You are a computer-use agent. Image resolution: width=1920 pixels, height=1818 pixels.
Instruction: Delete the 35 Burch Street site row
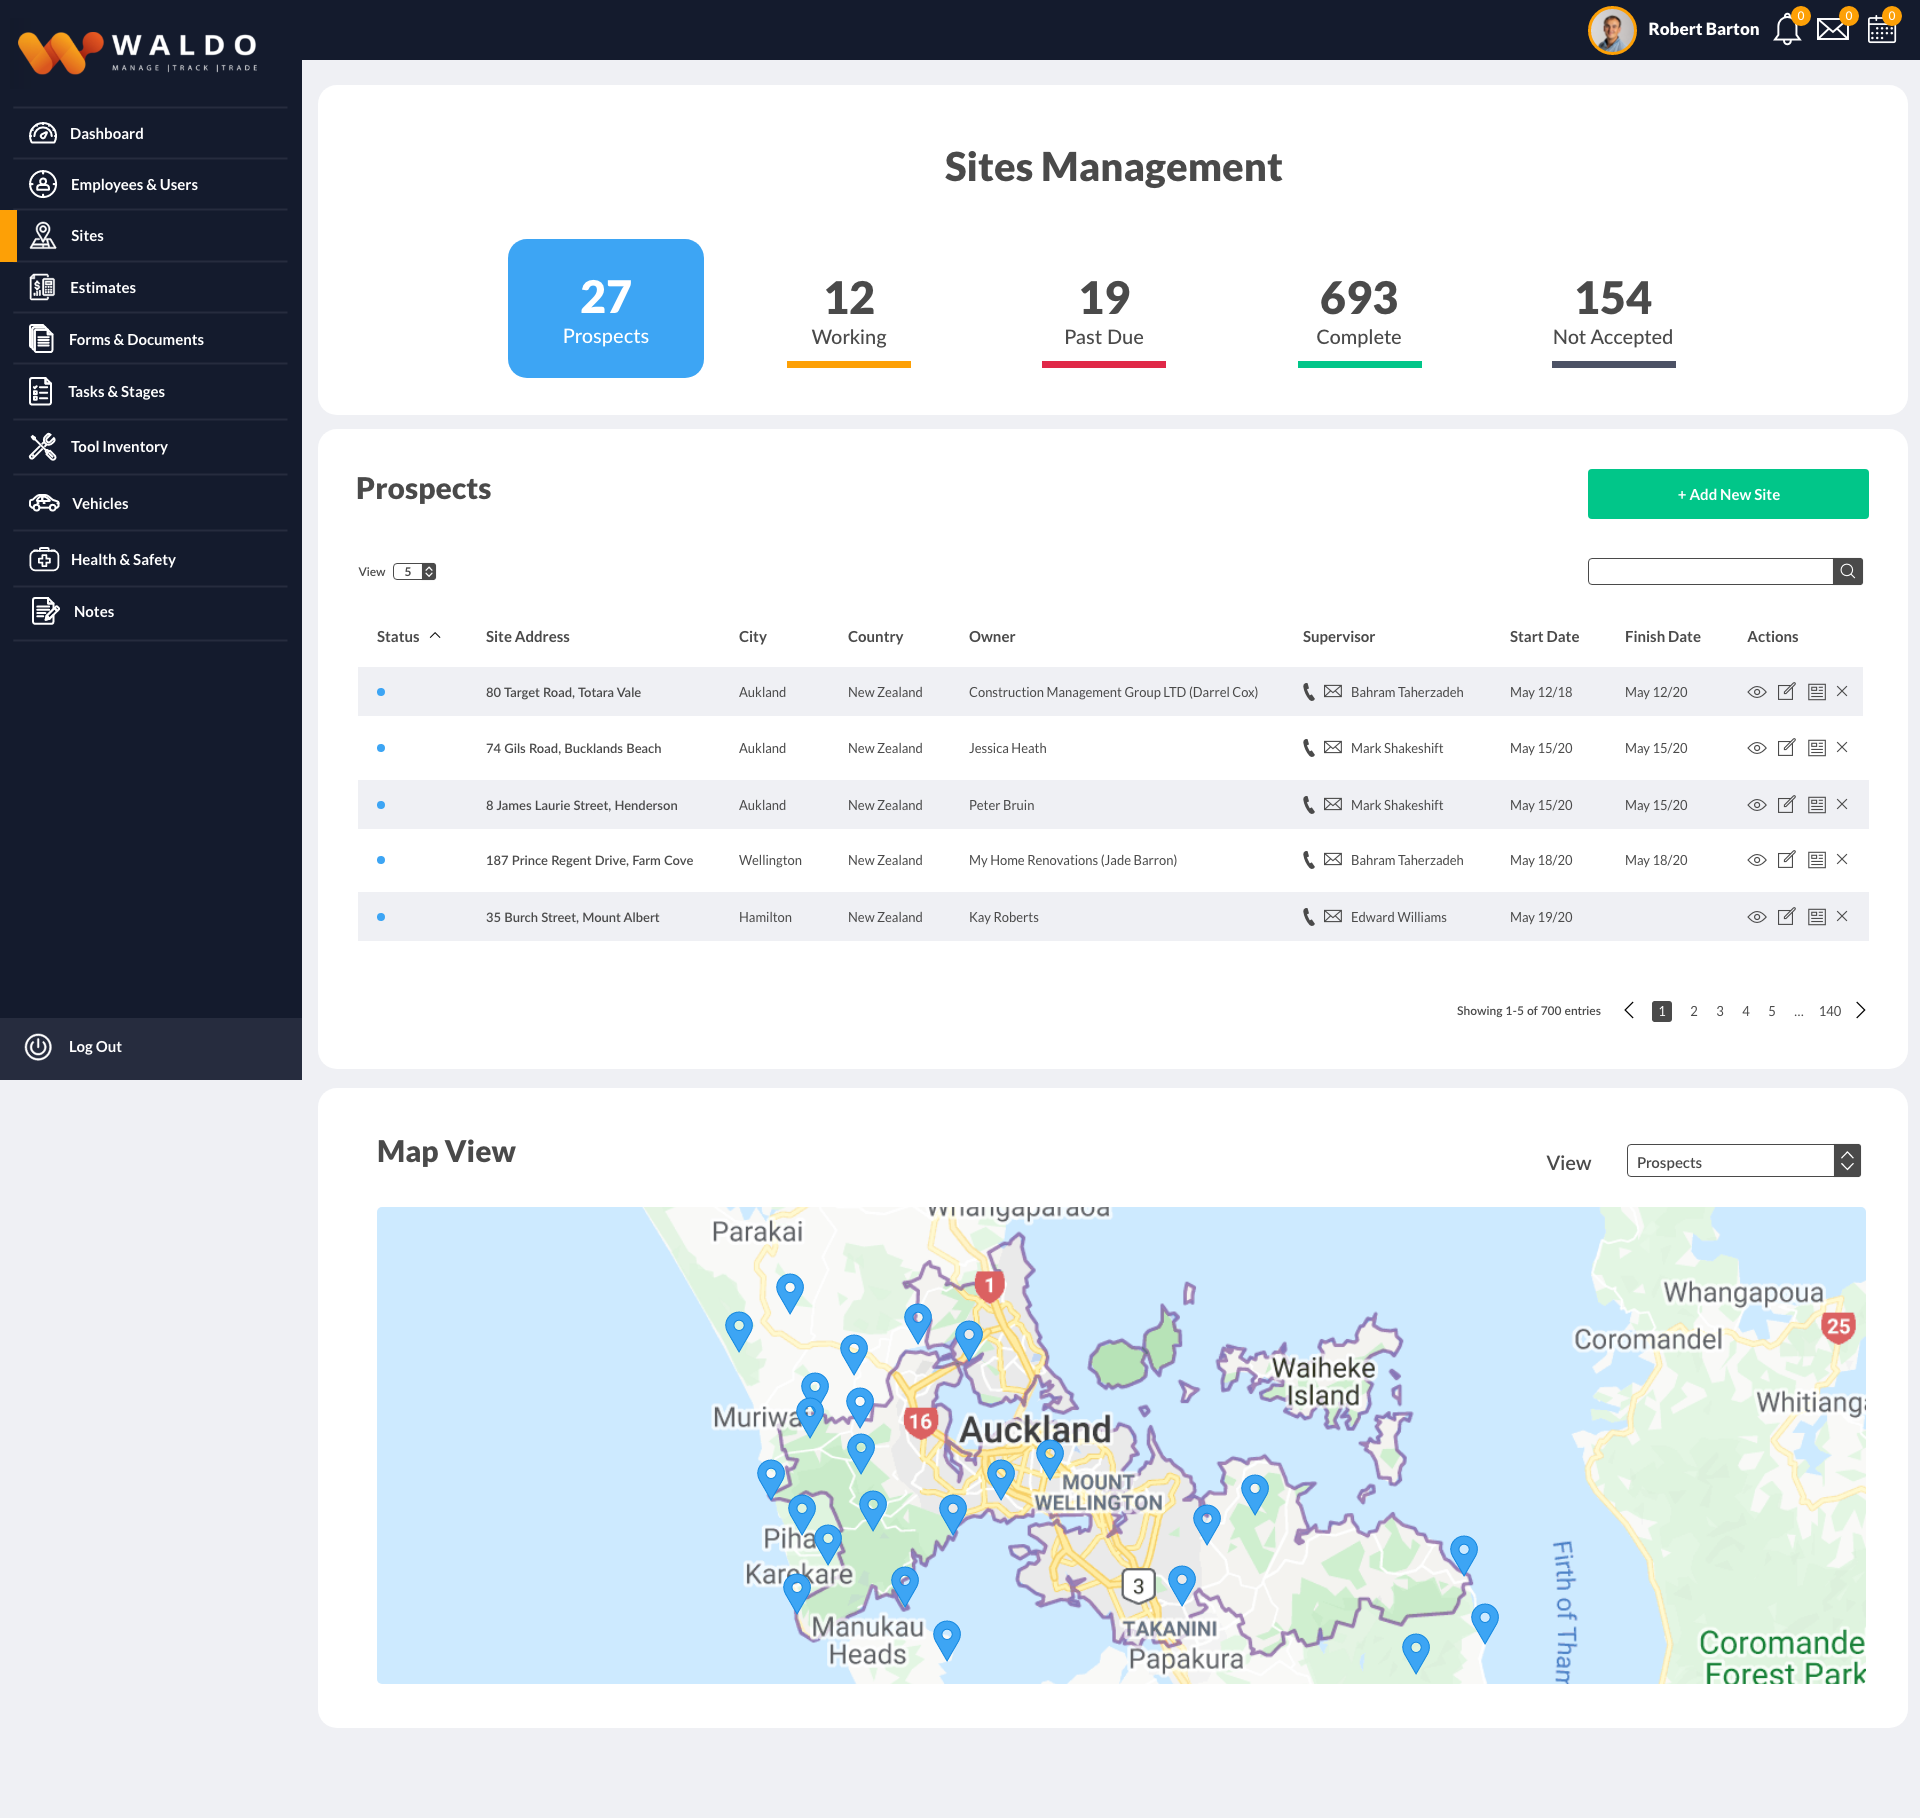(1842, 917)
